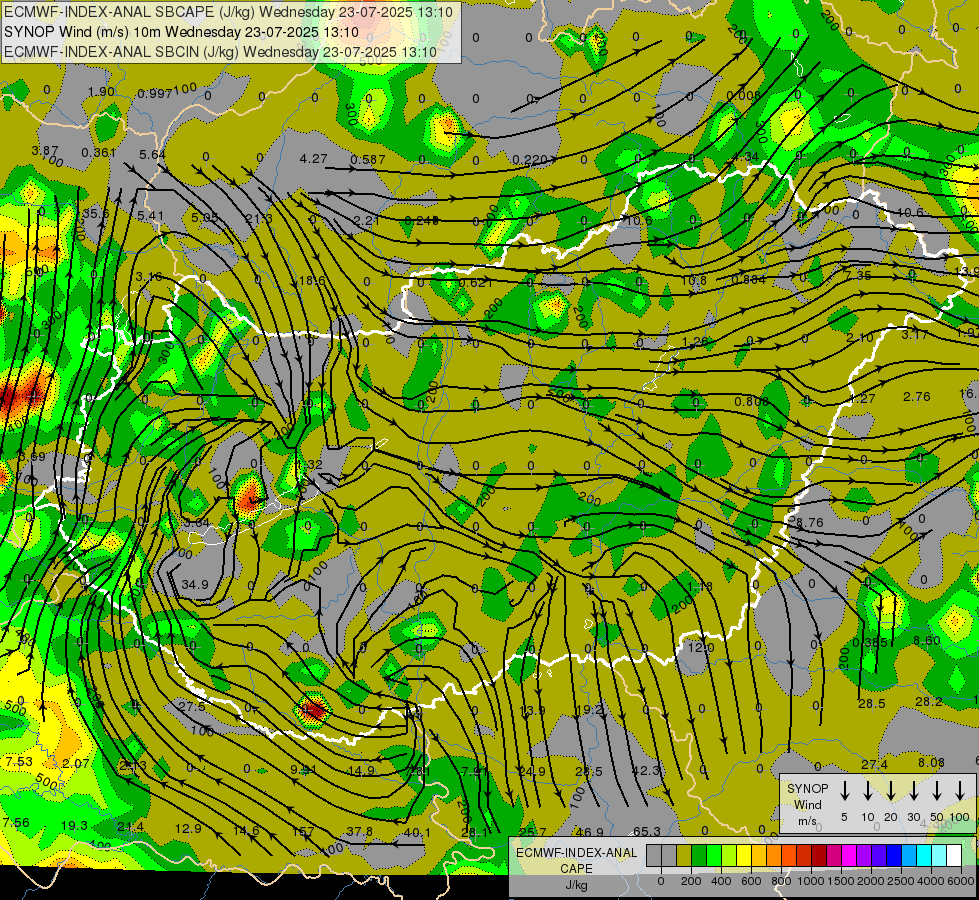The height and width of the screenshot is (900, 979).
Task: Click the SBCIN title line at top
Action: (220, 52)
